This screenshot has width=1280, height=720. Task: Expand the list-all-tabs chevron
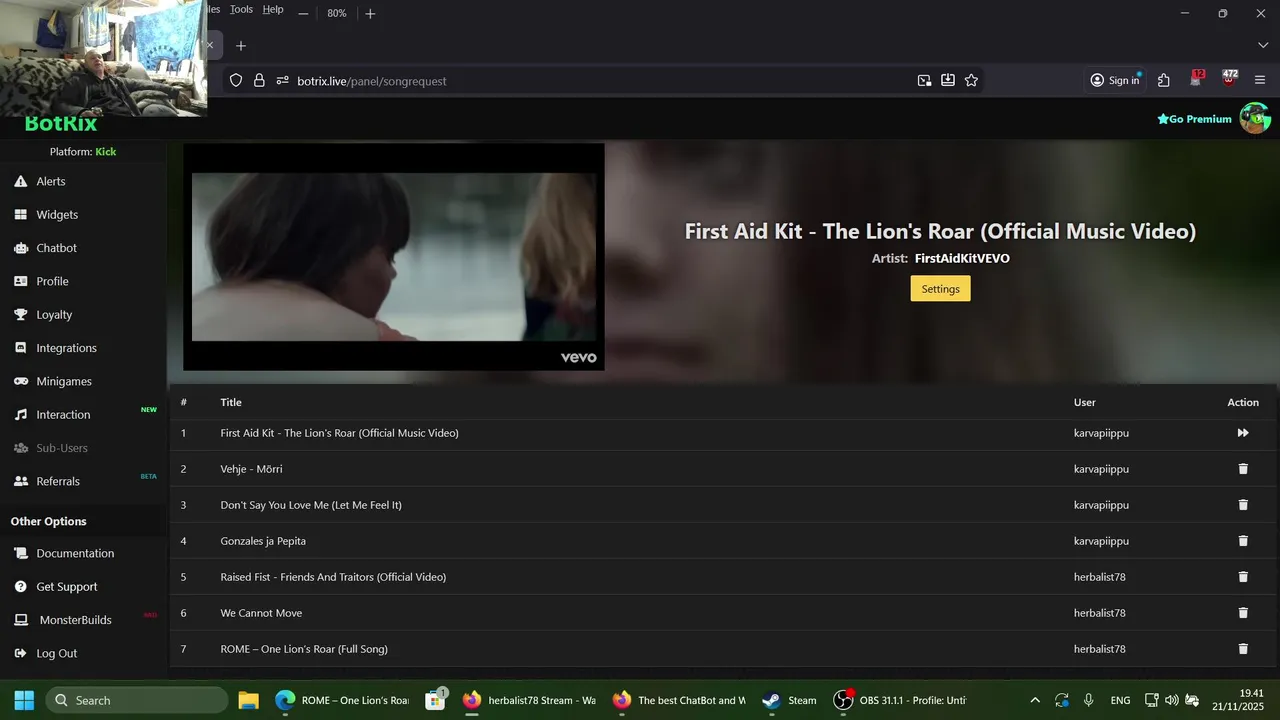(x=1263, y=46)
